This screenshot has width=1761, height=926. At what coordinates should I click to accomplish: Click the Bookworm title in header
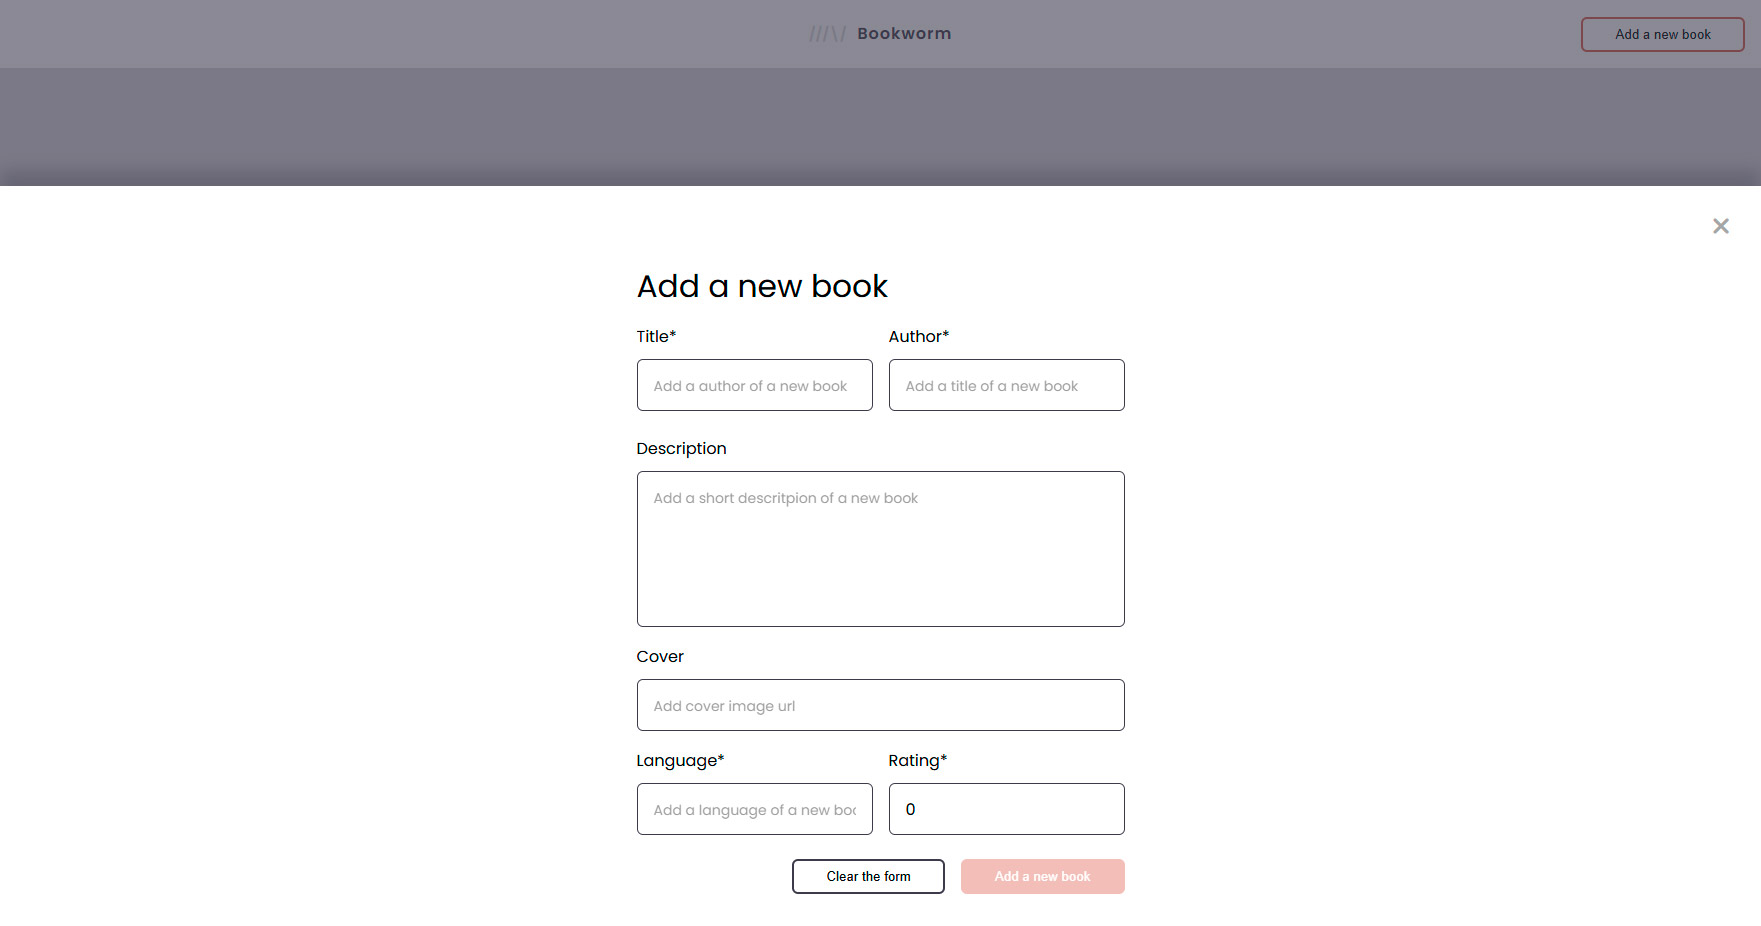(904, 33)
